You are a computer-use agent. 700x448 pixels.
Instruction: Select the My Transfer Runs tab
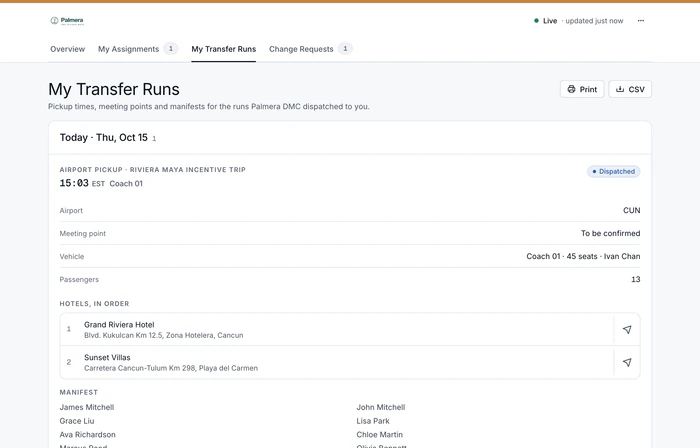click(224, 49)
